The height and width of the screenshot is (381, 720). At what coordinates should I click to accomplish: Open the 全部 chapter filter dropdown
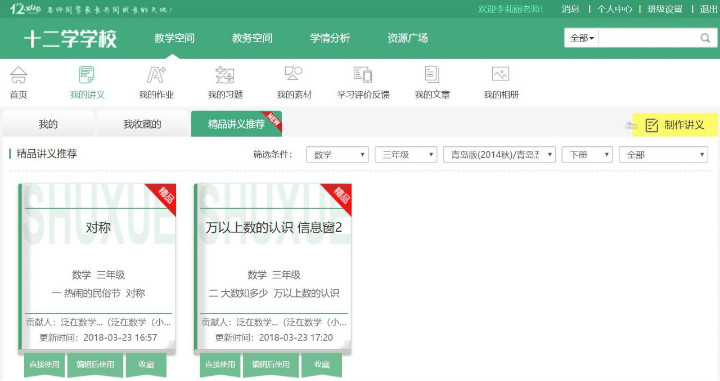[664, 155]
